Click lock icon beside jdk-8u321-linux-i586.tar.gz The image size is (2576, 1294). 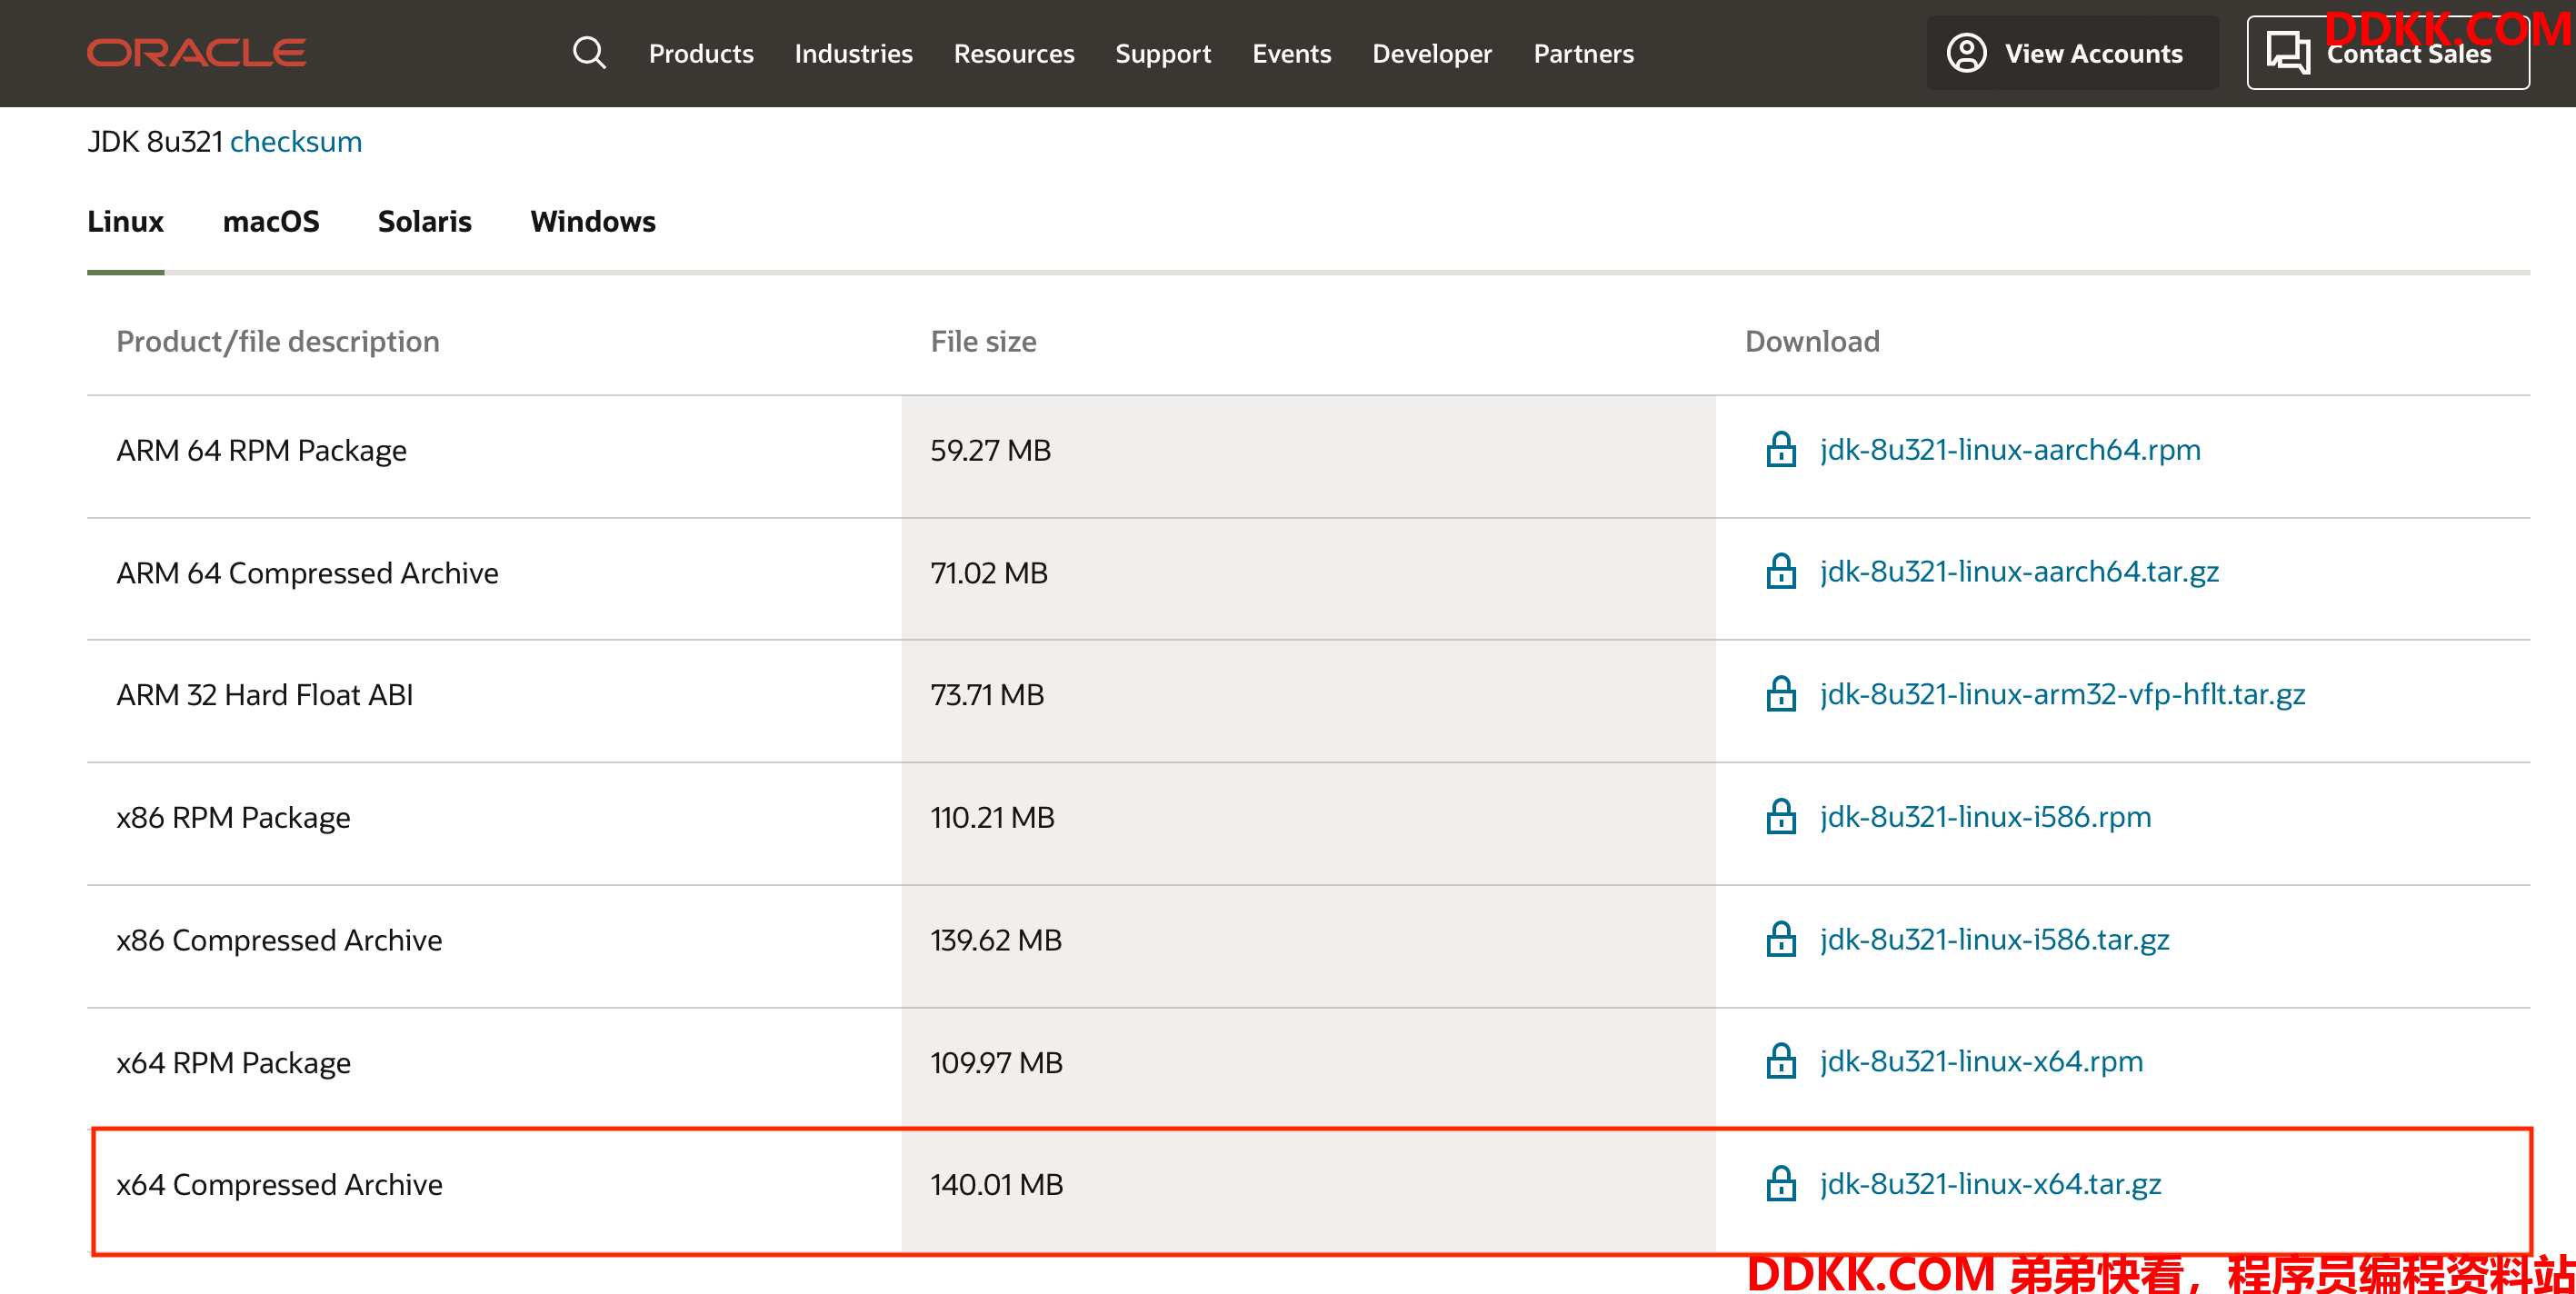tap(1781, 939)
